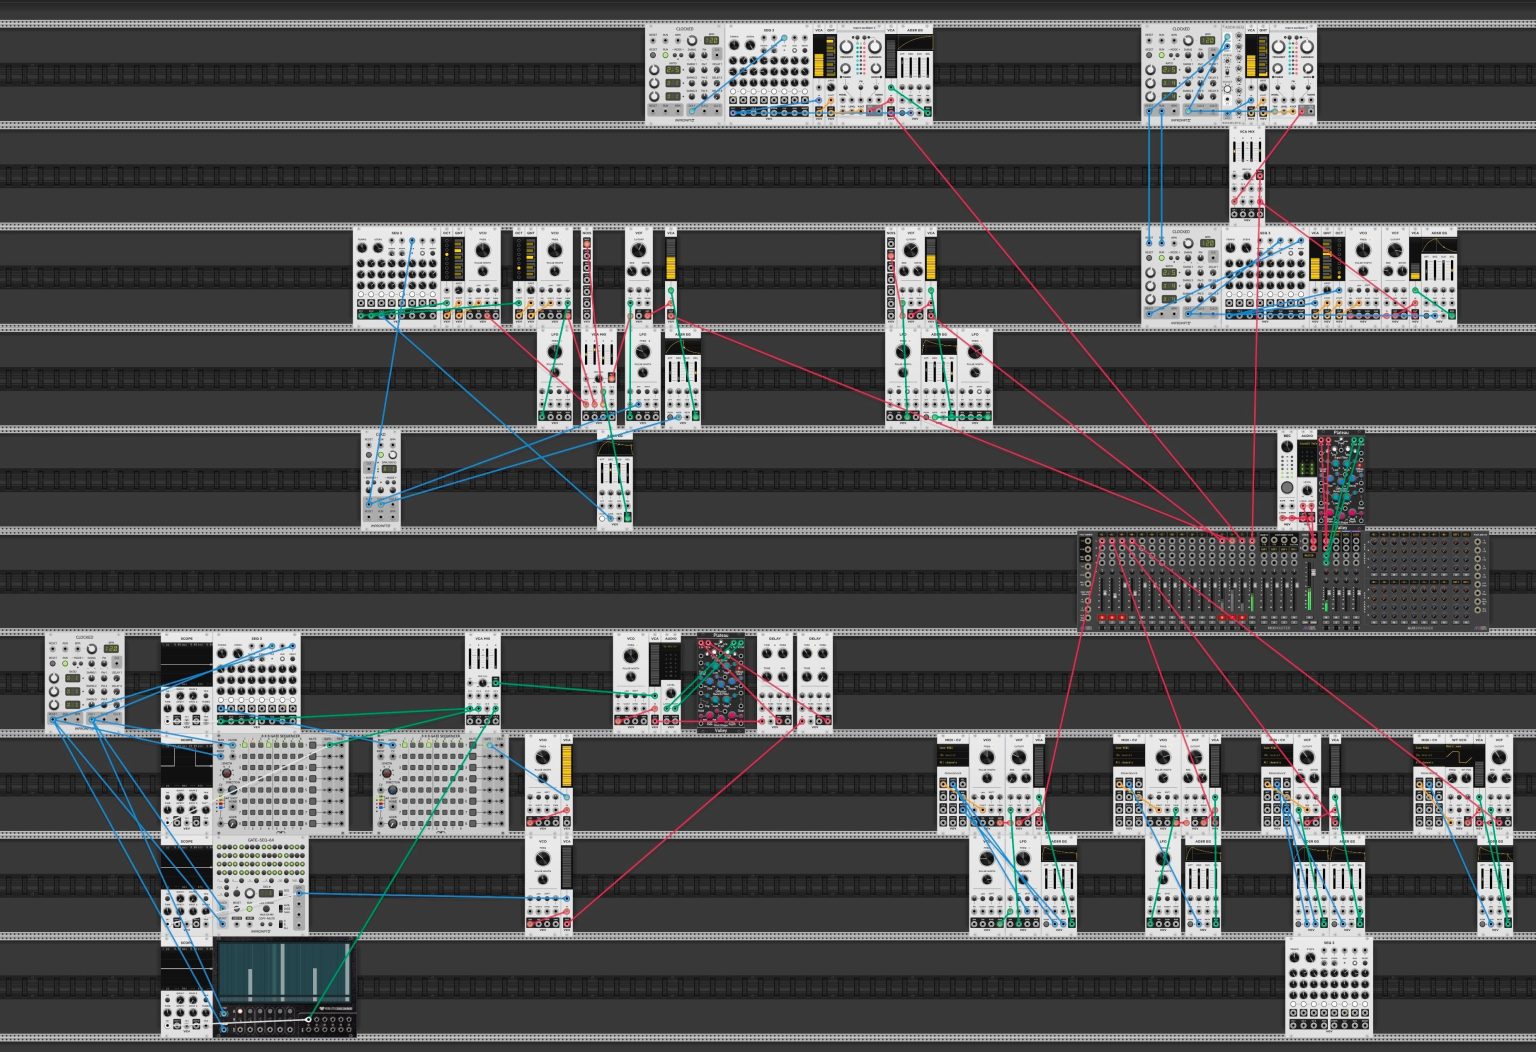Select the GATE-SEQ-64 module
Viewport: 1536px width, 1052px height.
(x=261, y=885)
